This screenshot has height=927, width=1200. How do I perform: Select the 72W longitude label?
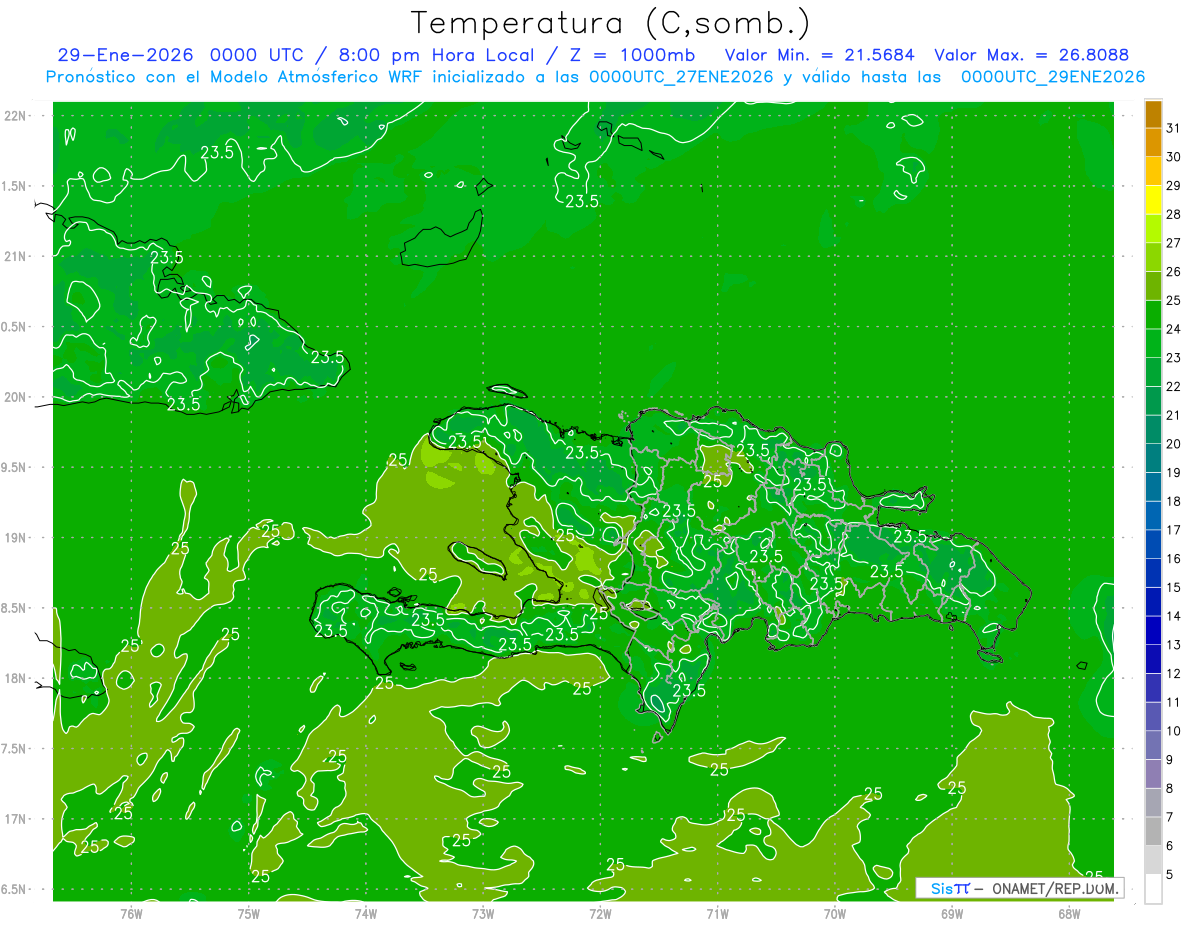600,913
